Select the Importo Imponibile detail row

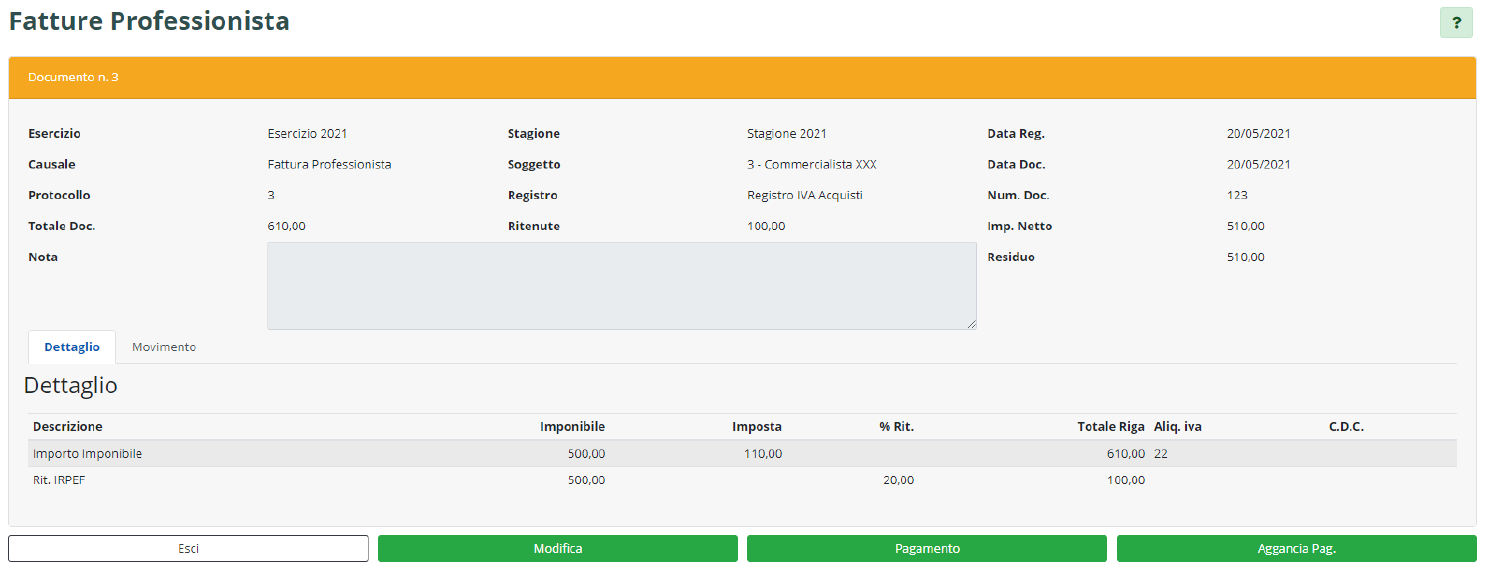pyautogui.click(x=88, y=454)
